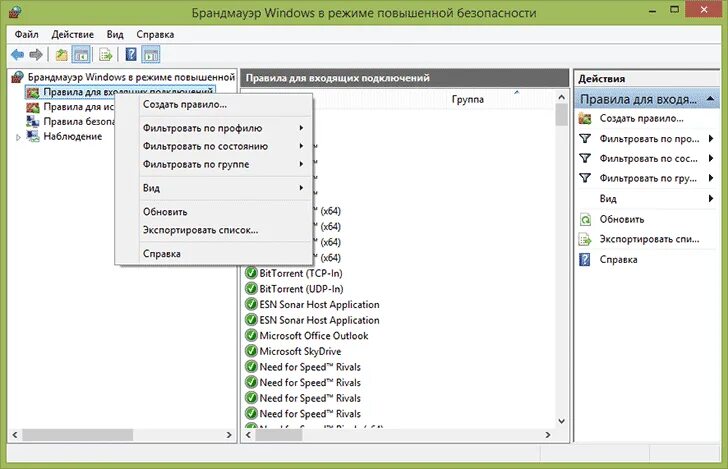
Task: Open the Фильтровать по профилю submenu arrow
Action: point(301,128)
